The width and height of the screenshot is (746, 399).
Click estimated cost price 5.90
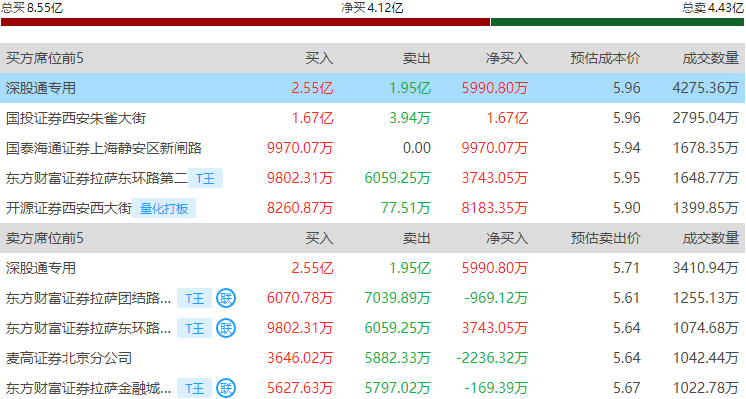coord(627,208)
